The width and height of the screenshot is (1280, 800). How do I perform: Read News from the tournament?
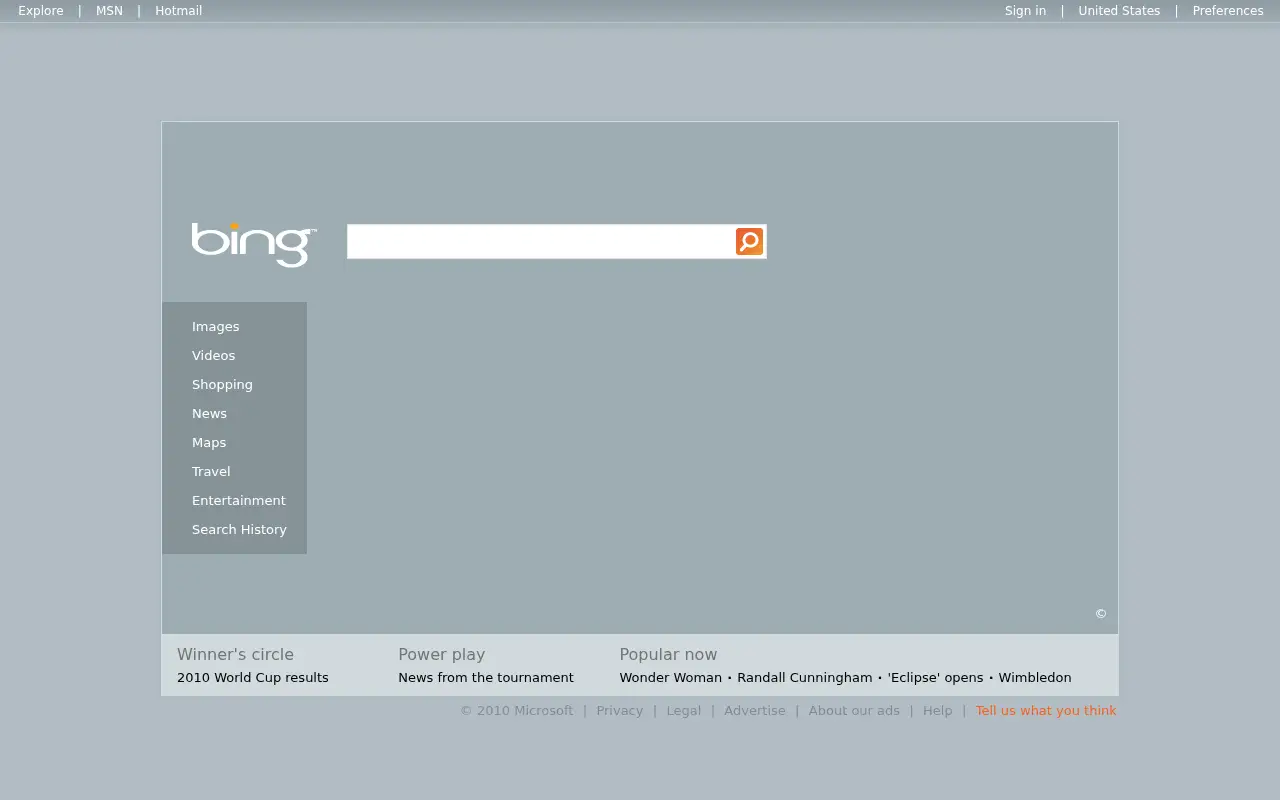(x=486, y=677)
